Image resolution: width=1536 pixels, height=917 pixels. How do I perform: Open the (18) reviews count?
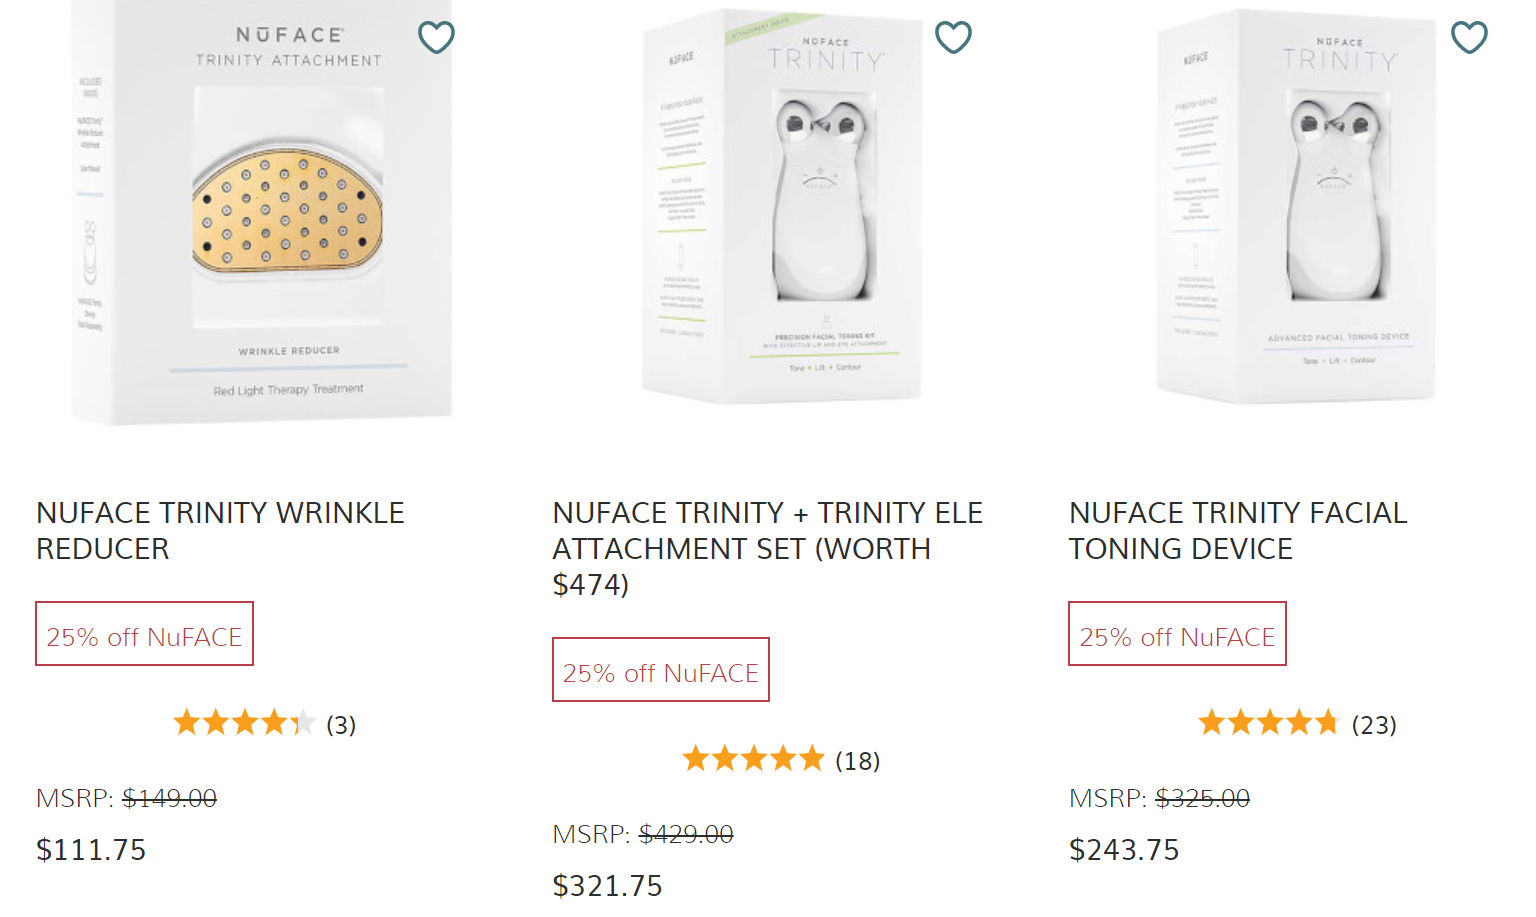(857, 761)
